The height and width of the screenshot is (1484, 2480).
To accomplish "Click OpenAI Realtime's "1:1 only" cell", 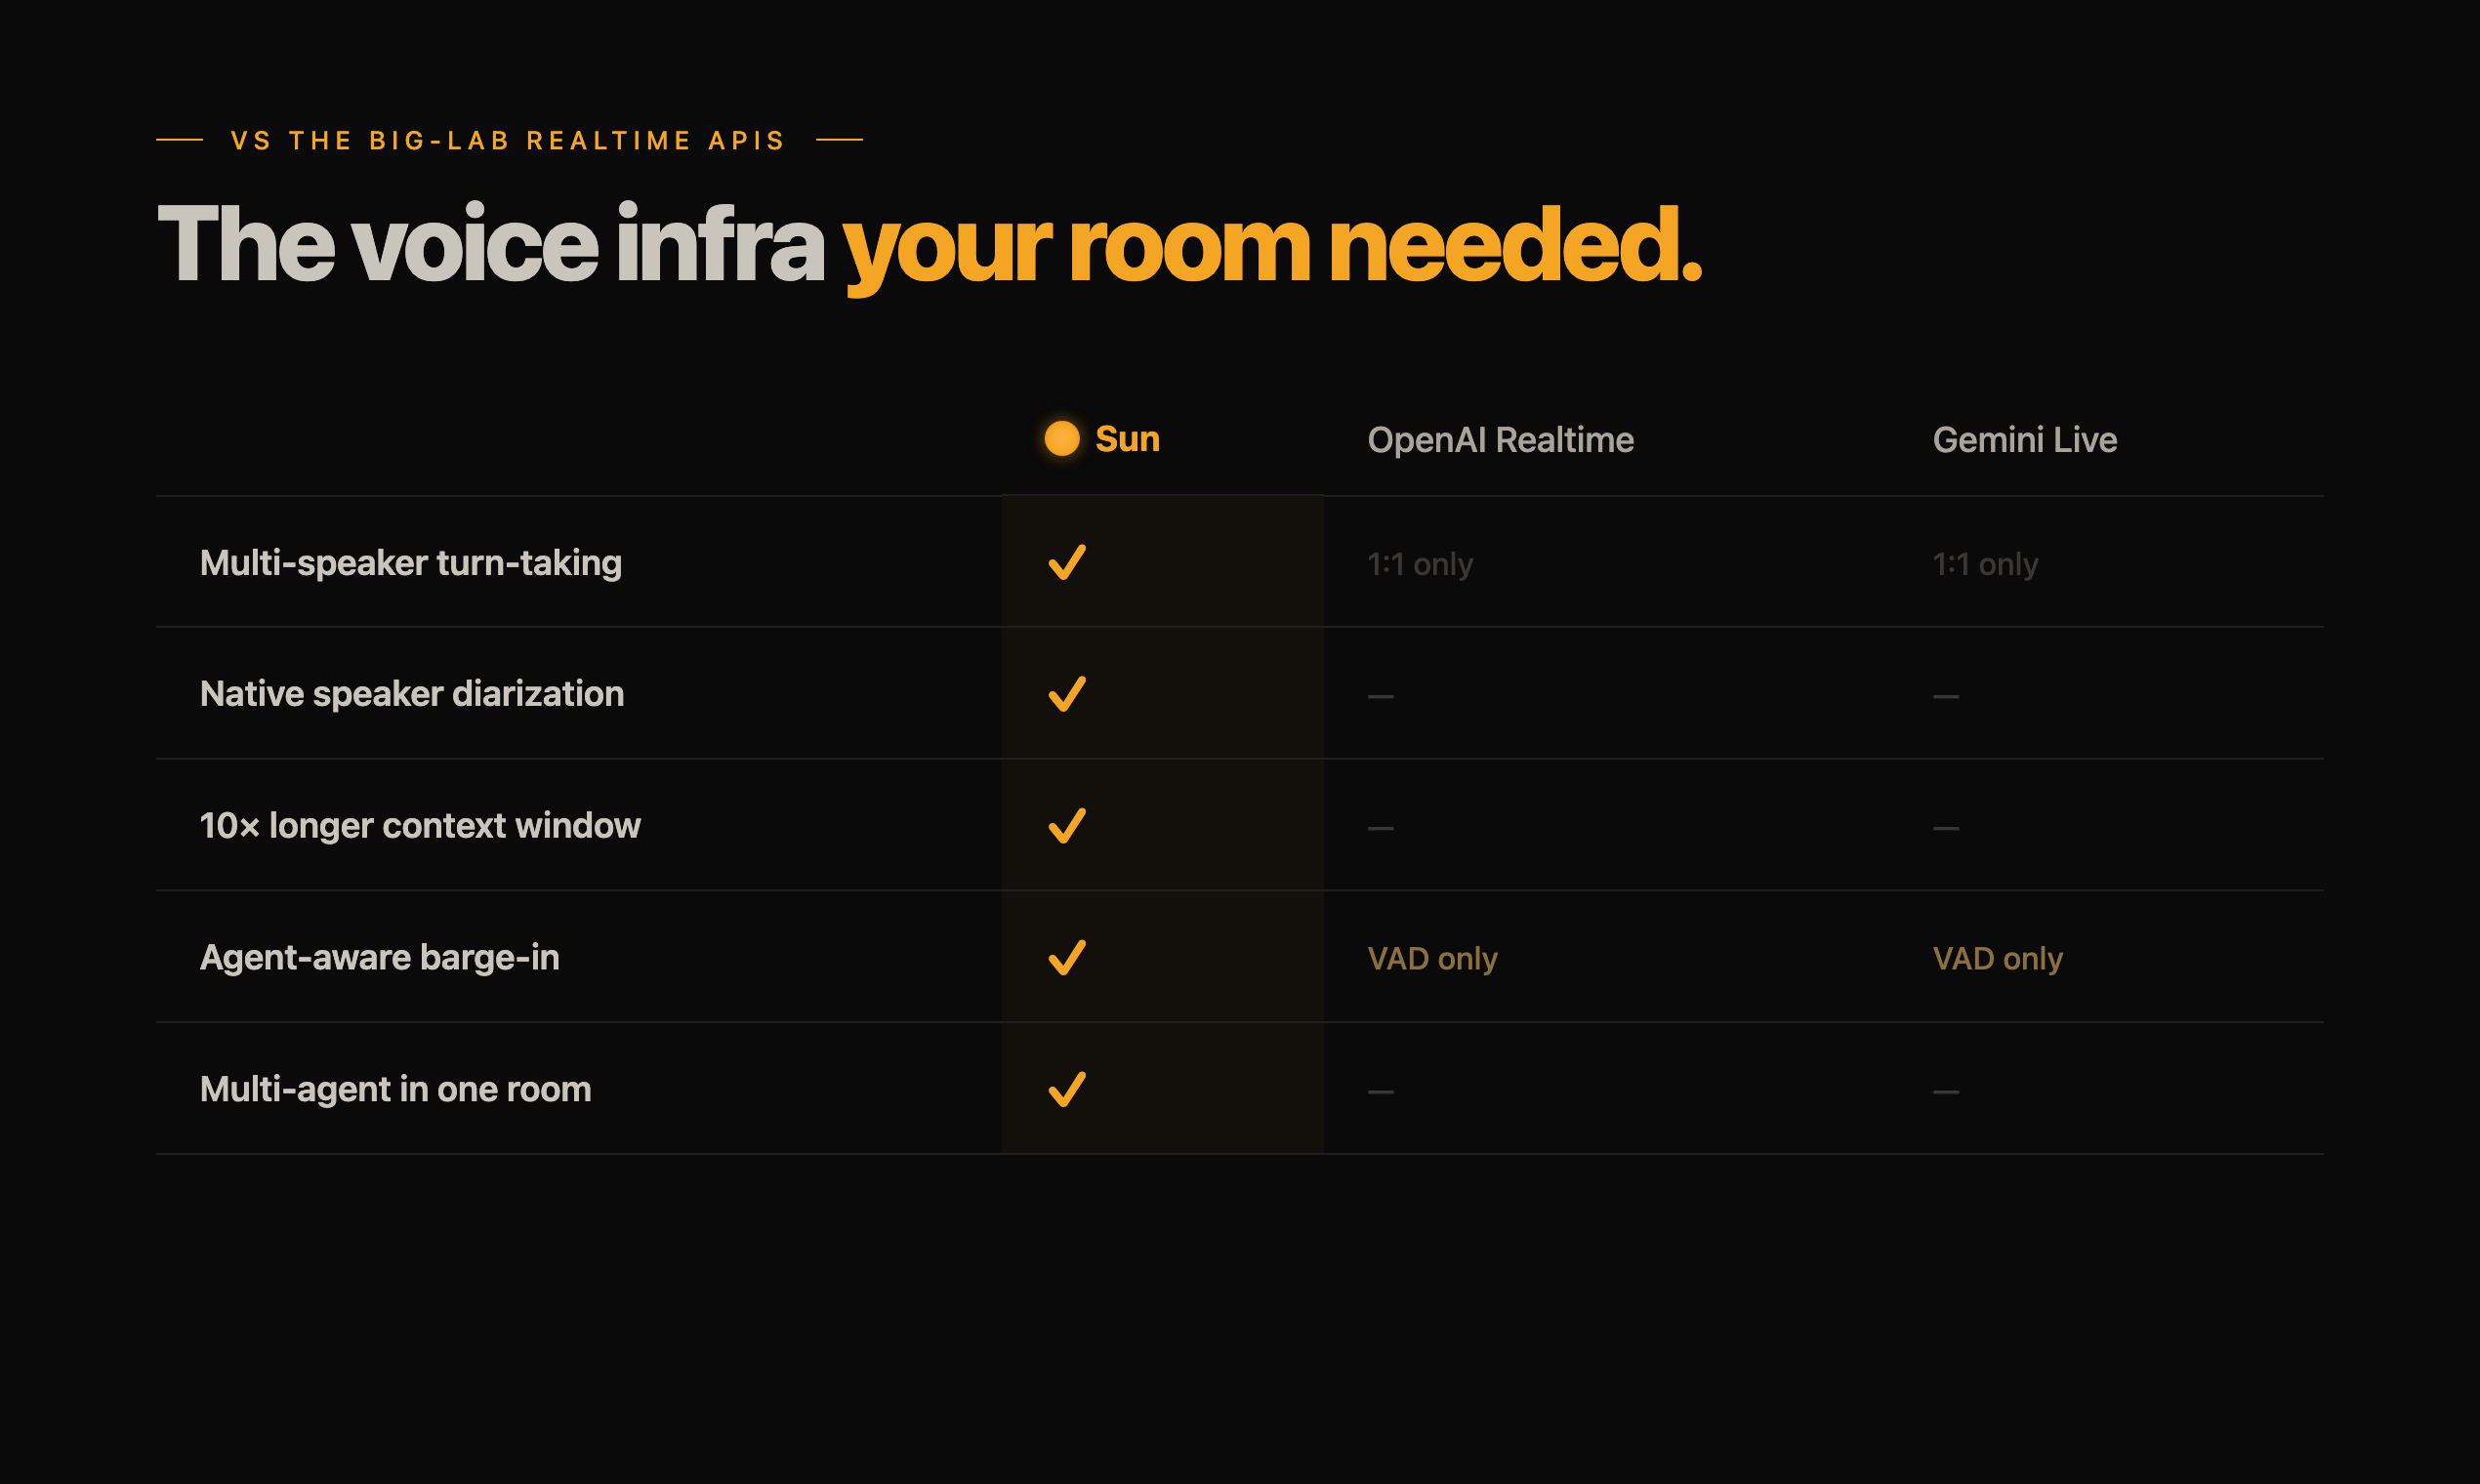I will pyautogui.click(x=1420, y=565).
